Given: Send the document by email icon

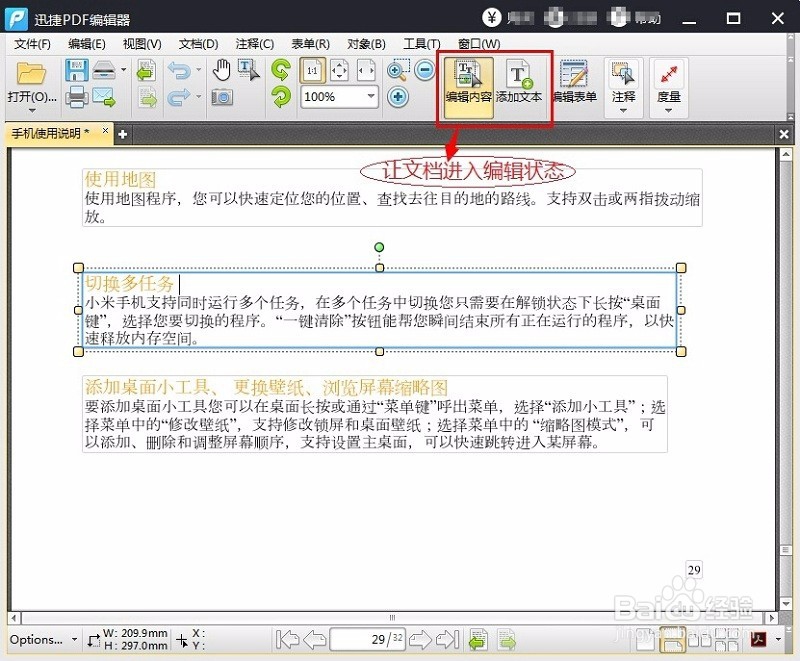Looking at the screenshot, I should pyautogui.click(x=104, y=97).
